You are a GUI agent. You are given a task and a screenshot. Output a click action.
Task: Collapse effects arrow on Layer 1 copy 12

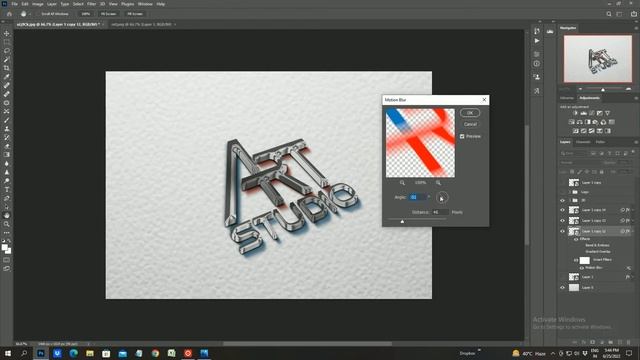tap(633, 231)
